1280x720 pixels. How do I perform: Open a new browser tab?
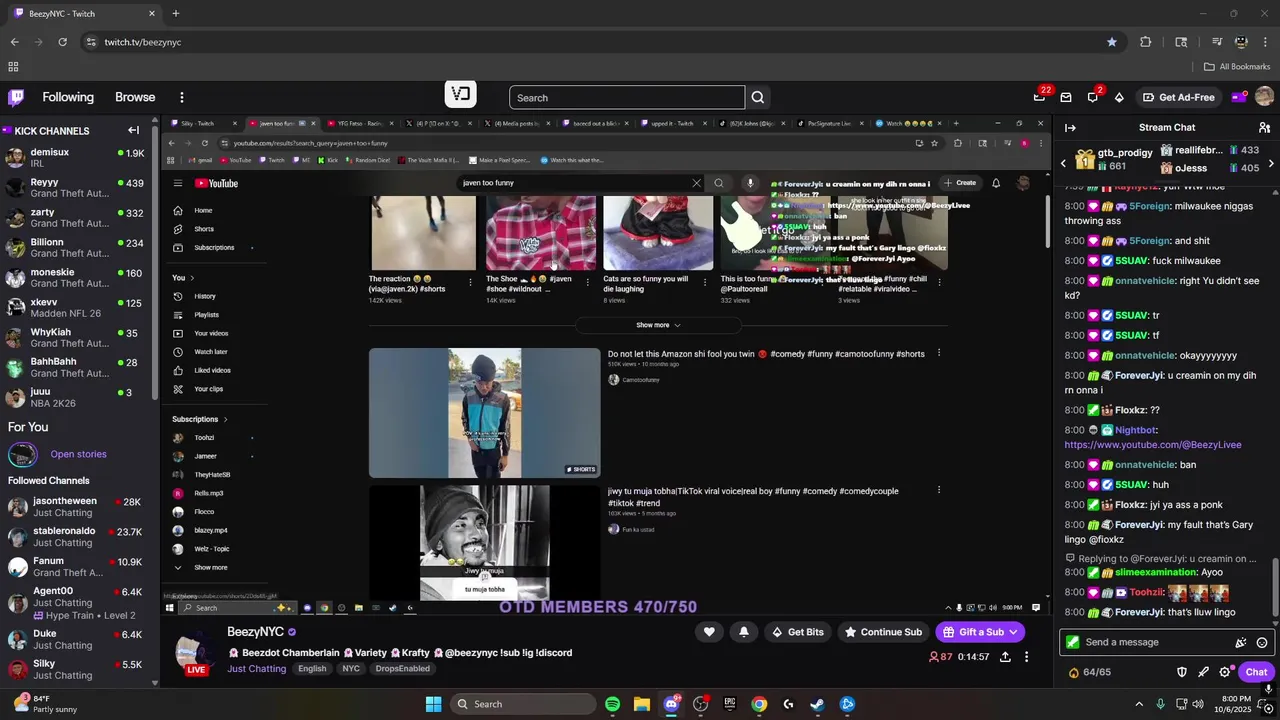[x=176, y=14]
